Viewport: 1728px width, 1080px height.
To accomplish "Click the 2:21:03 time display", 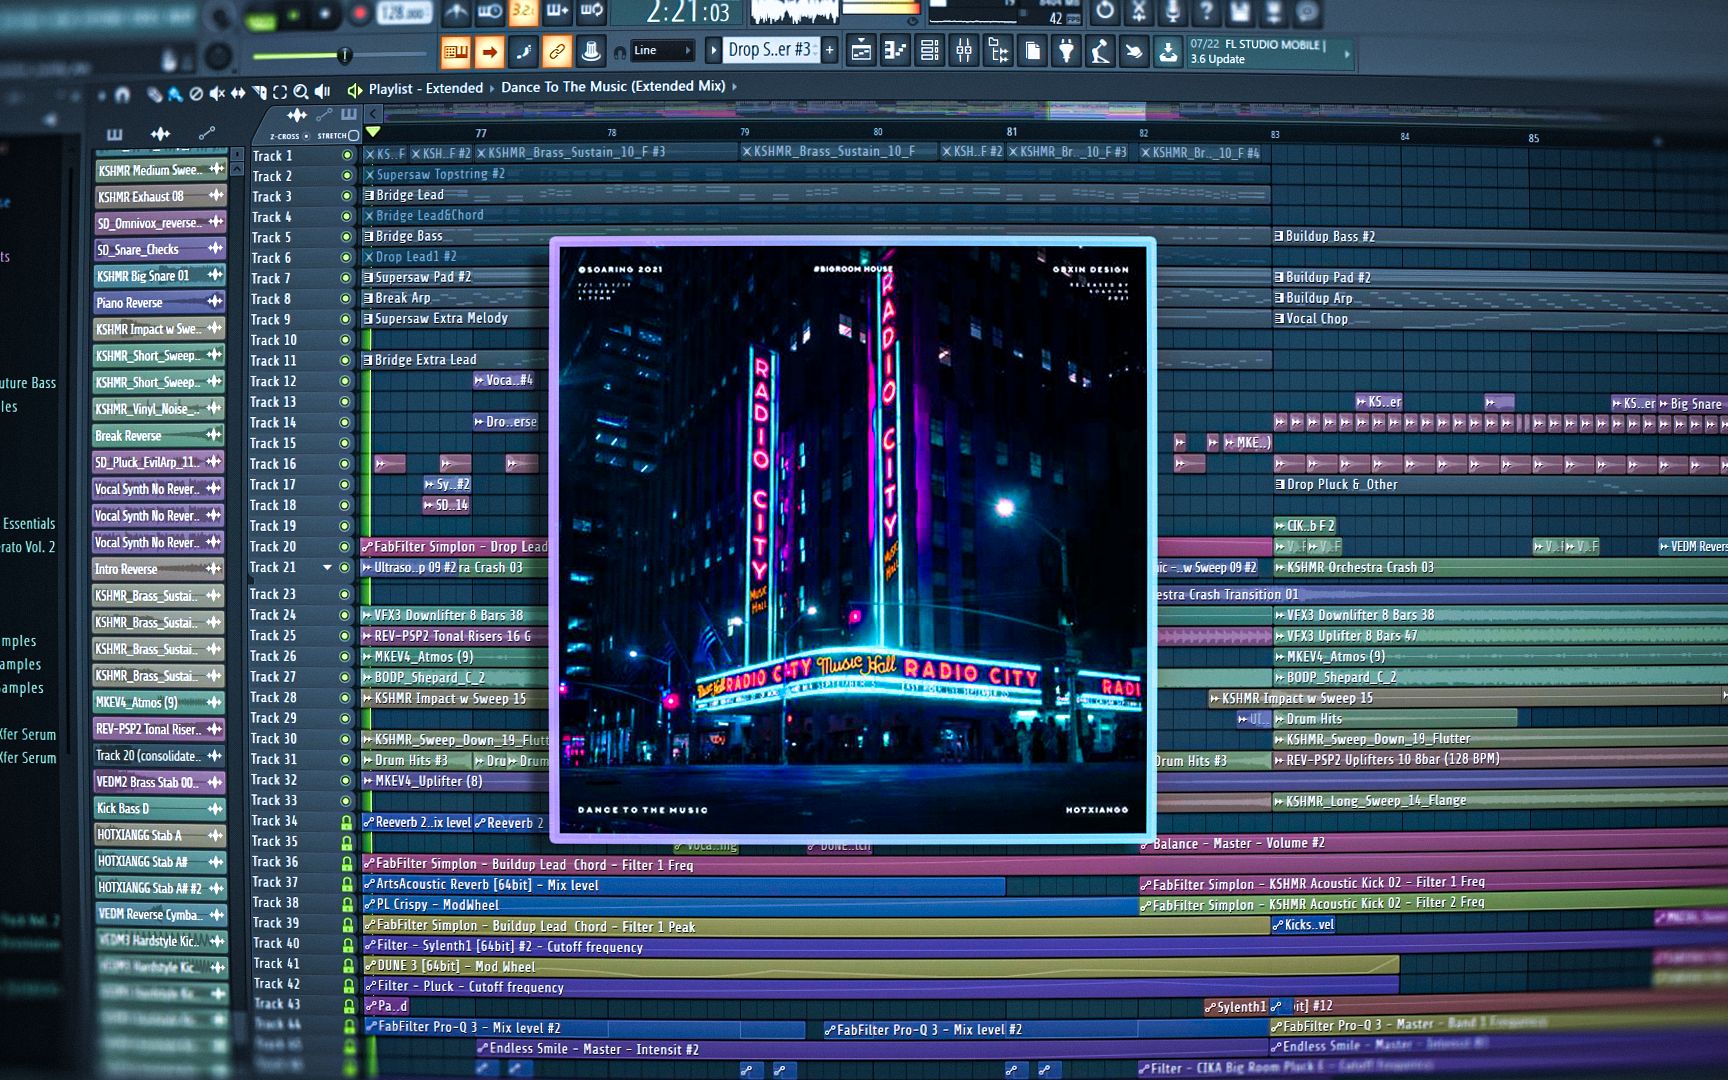I will click(x=688, y=13).
